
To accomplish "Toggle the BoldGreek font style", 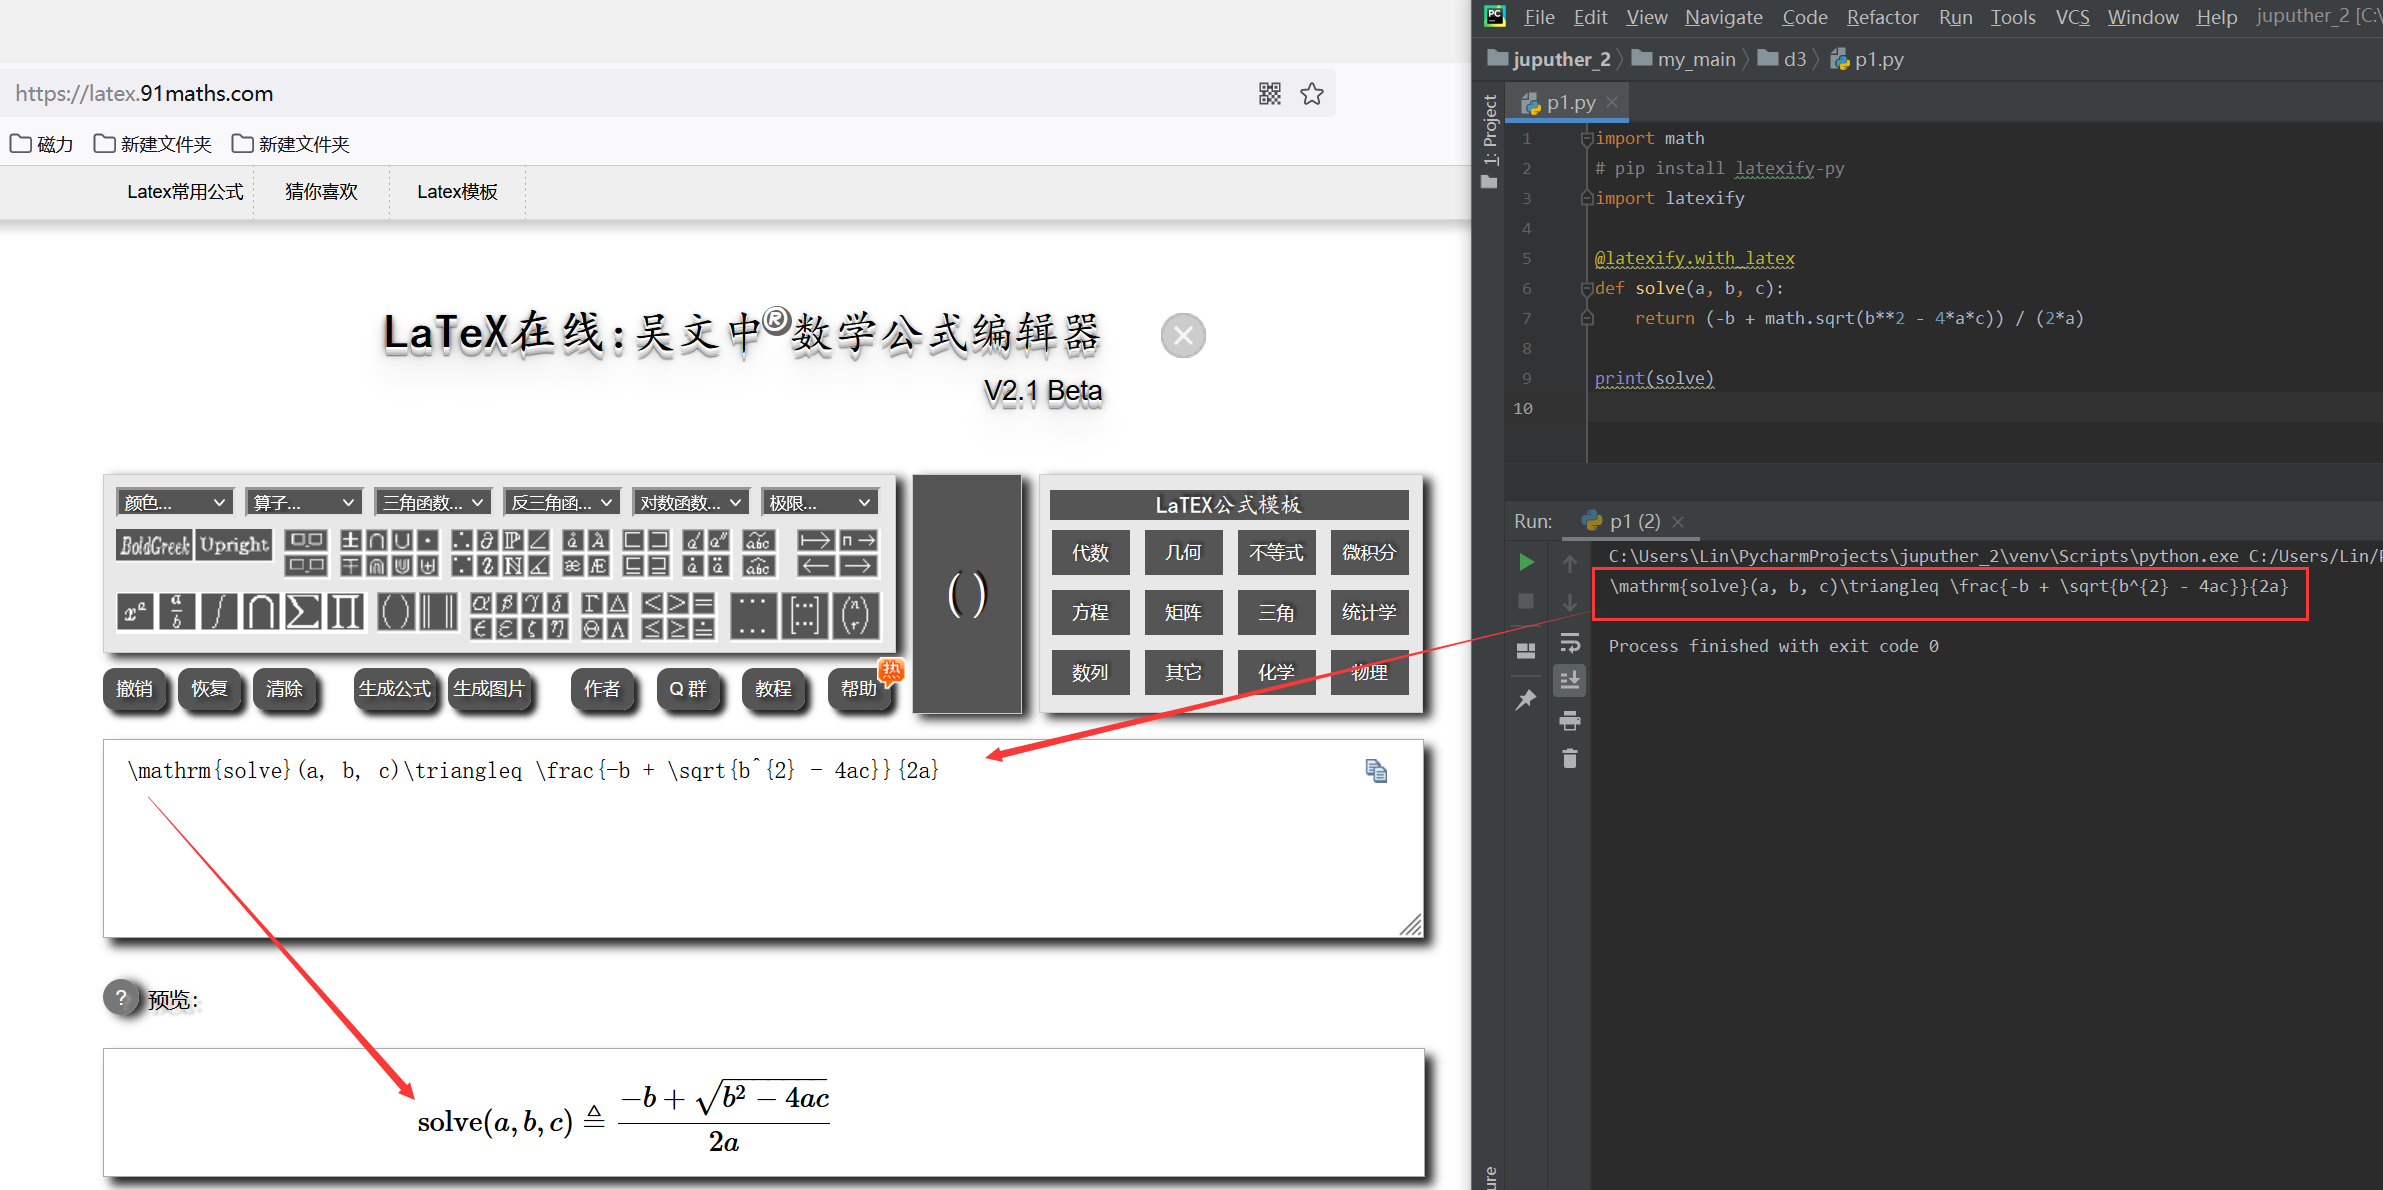I will [152, 546].
